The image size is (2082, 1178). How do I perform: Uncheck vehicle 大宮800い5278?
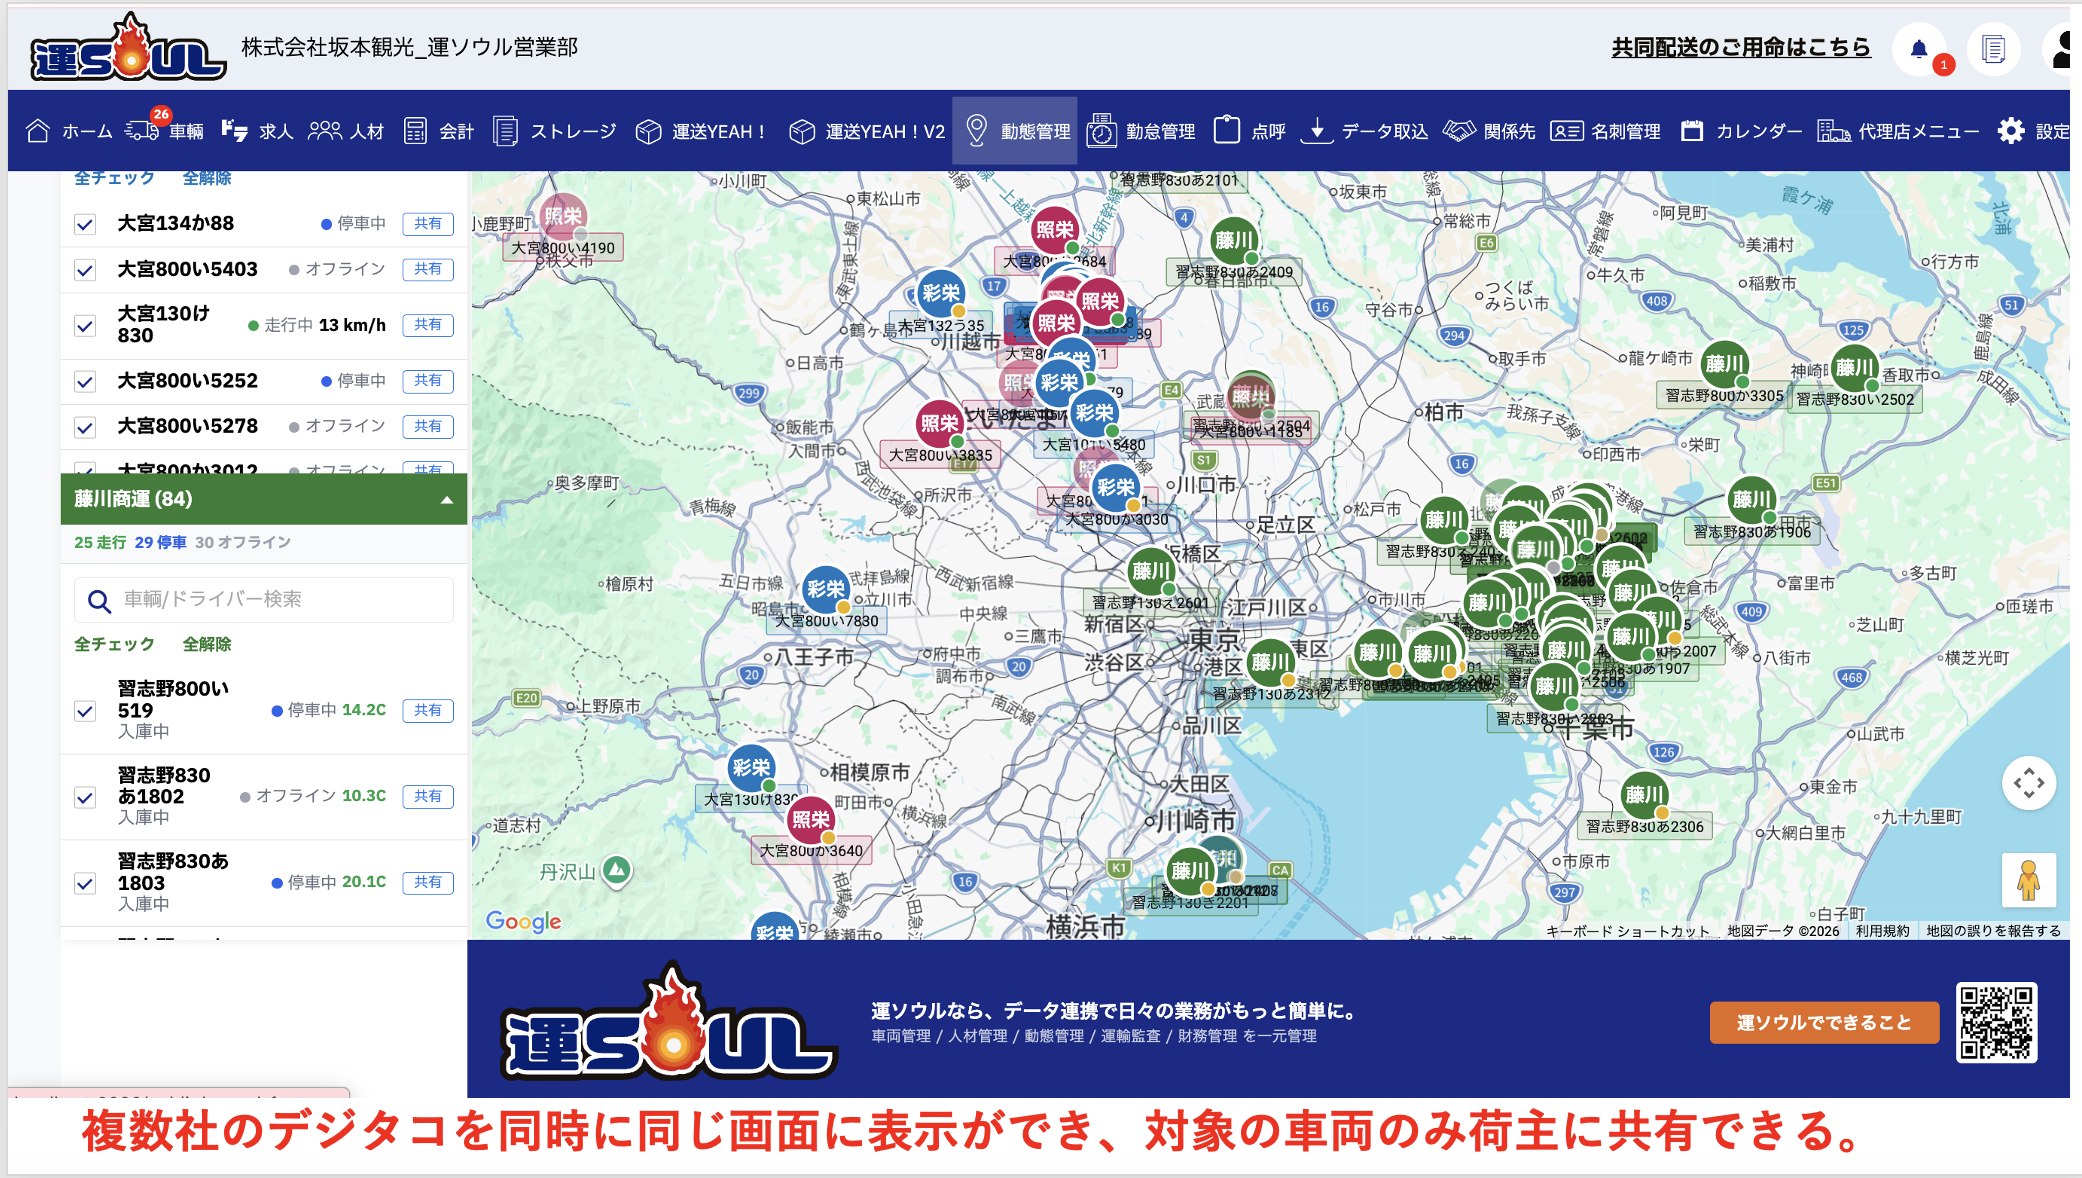click(85, 427)
